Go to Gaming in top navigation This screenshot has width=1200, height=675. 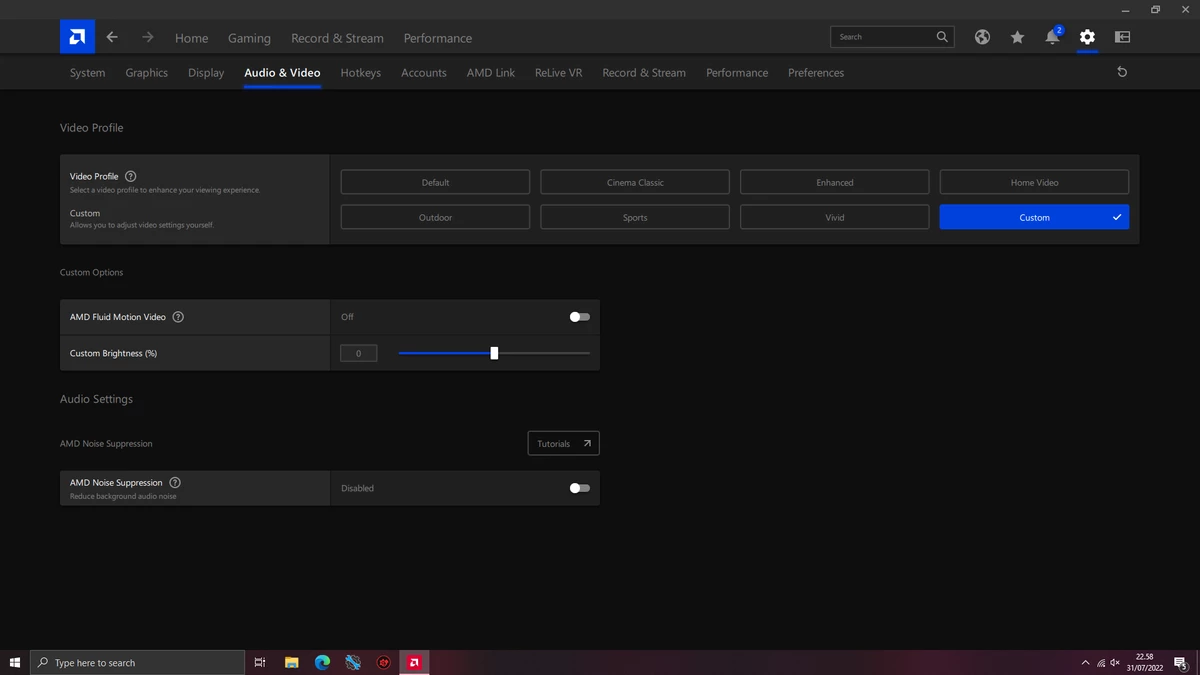tap(249, 38)
